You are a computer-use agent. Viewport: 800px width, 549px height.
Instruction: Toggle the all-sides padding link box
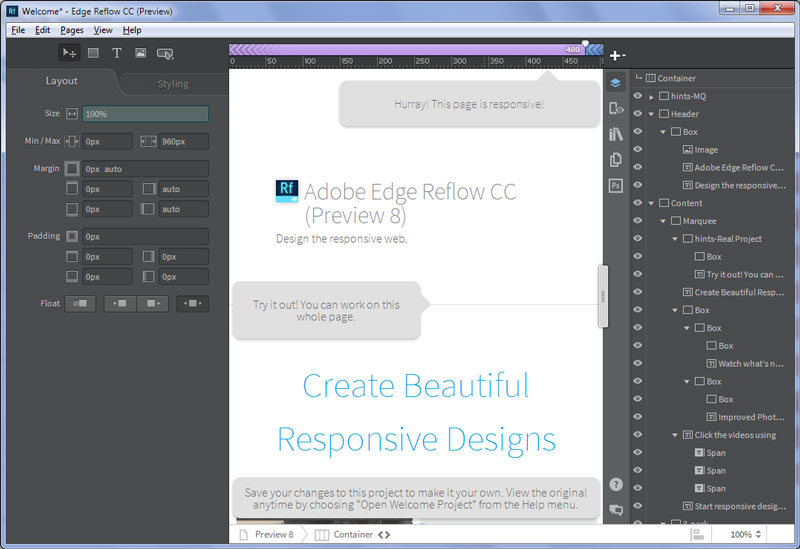(x=72, y=236)
